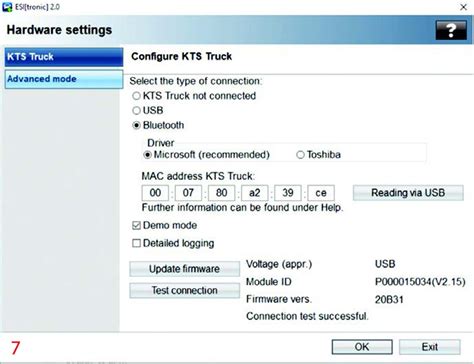Click 'Select the type of connection:' label
The height and width of the screenshot is (364, 474).
pos(196,81)
